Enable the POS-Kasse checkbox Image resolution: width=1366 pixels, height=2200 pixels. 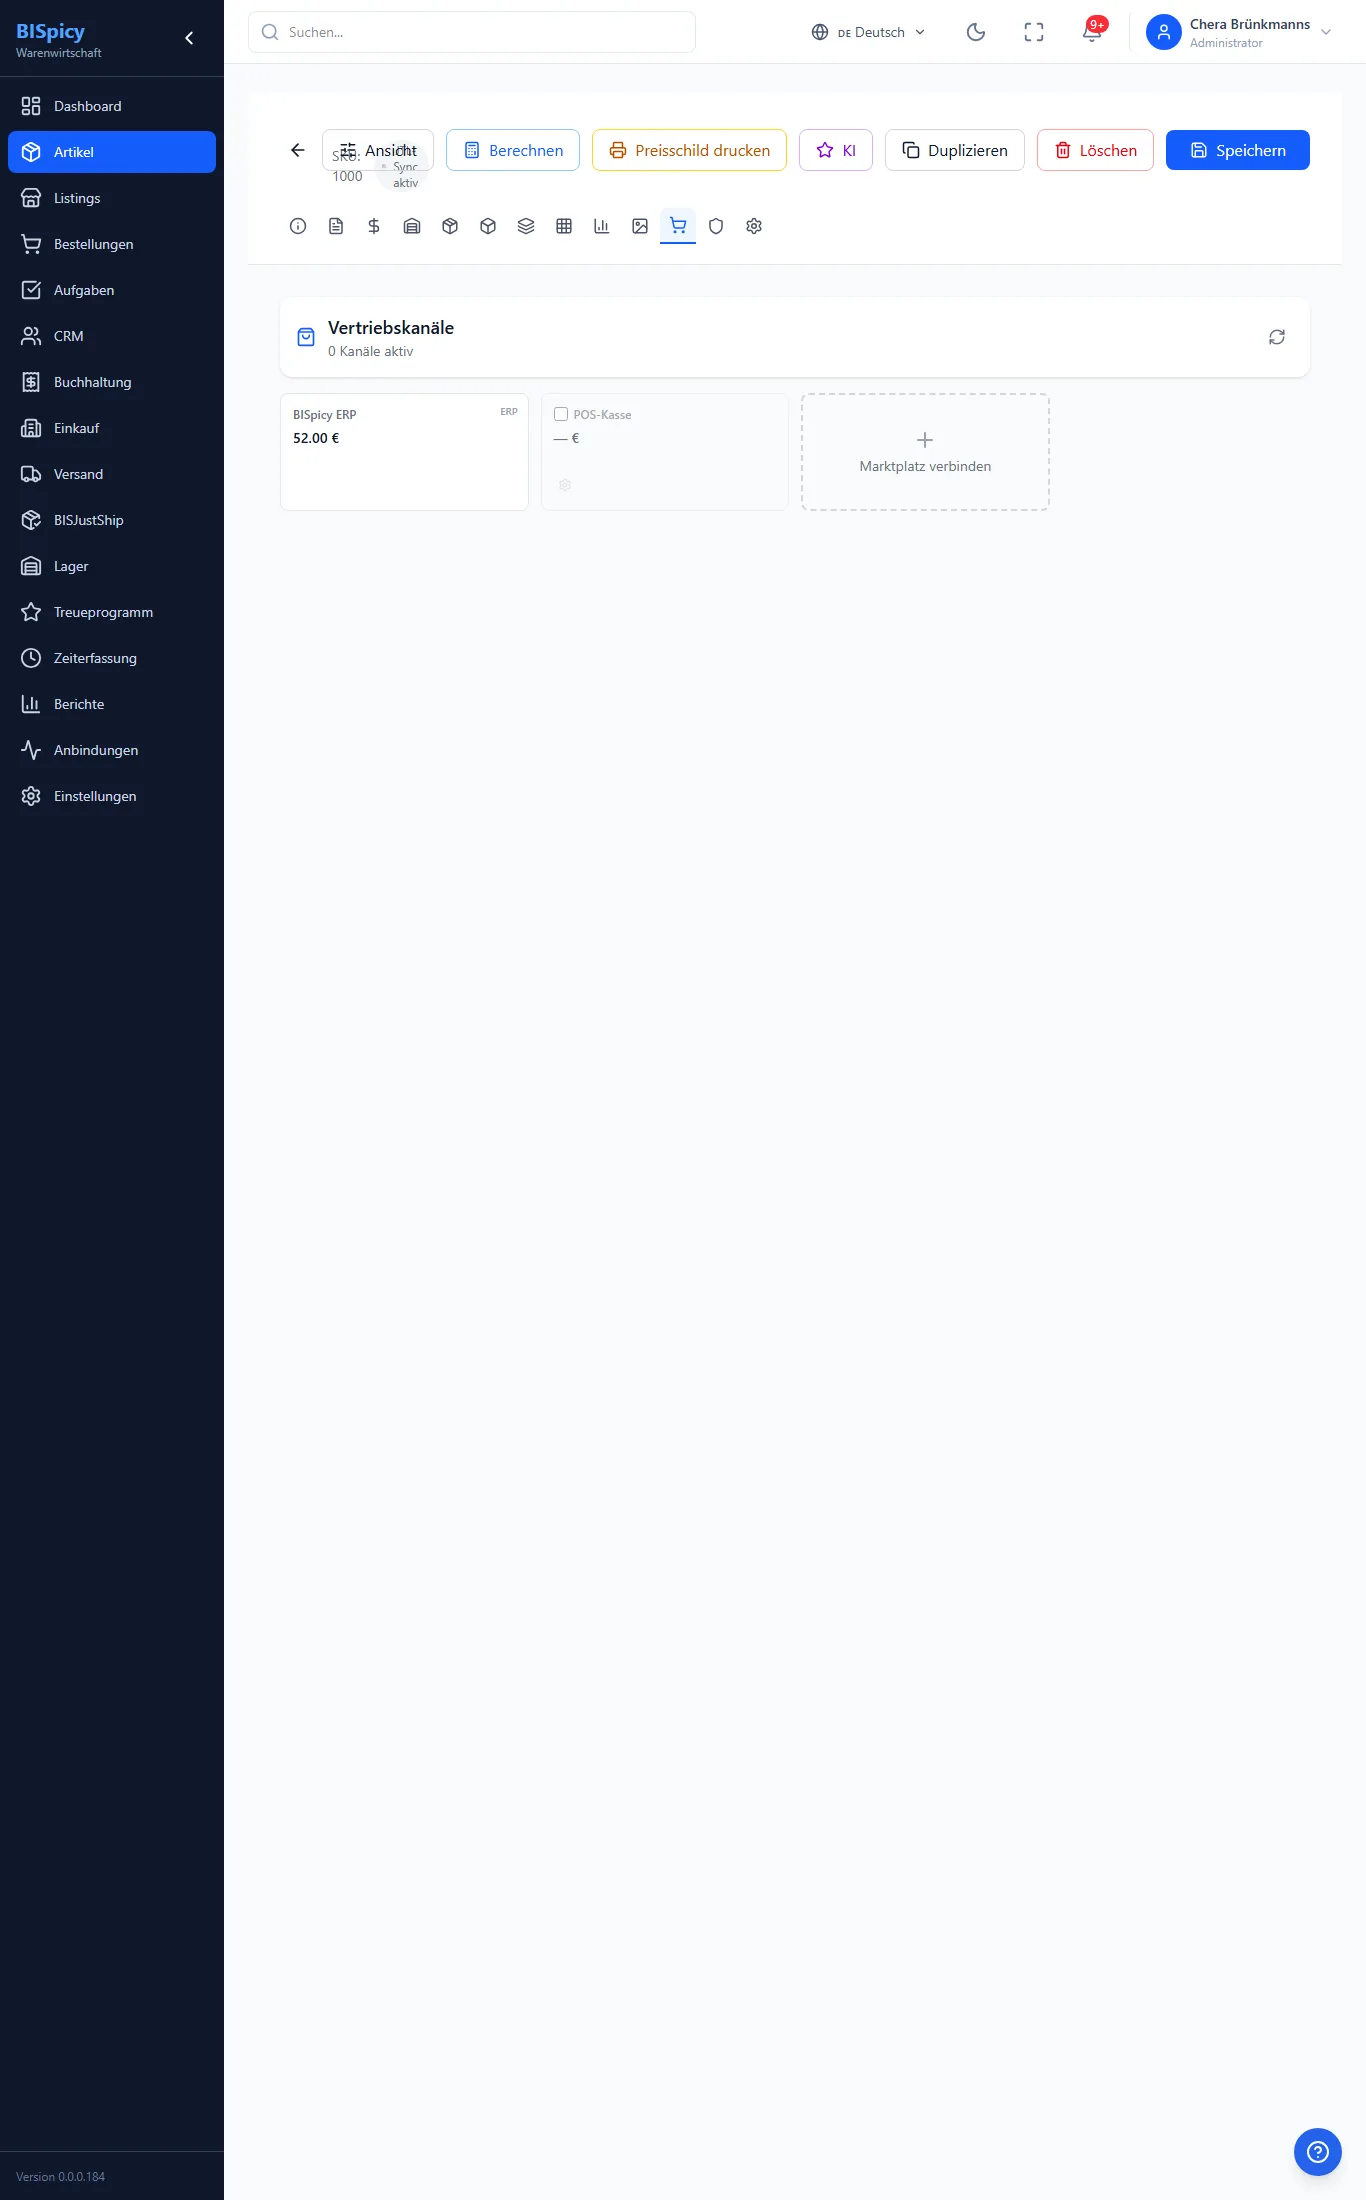coord(561,414)
